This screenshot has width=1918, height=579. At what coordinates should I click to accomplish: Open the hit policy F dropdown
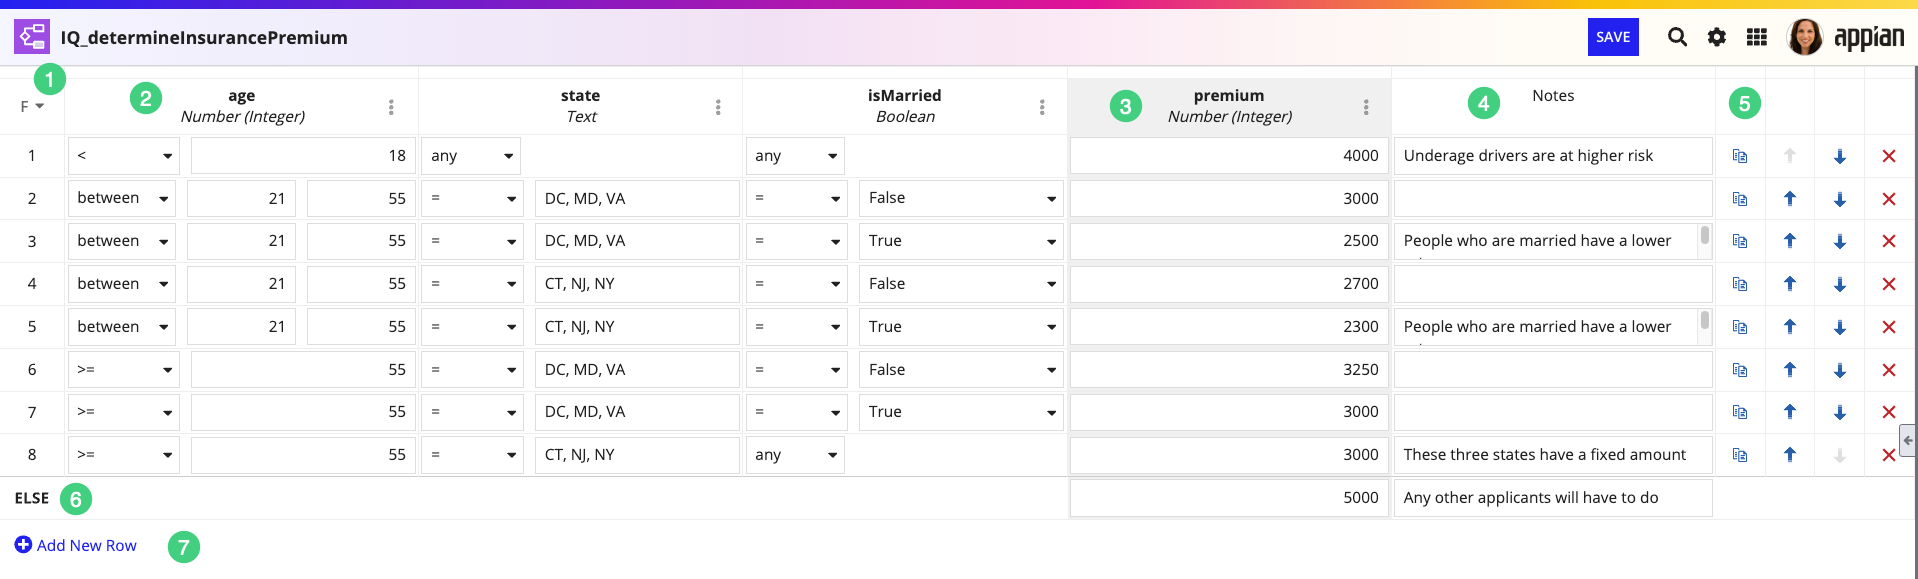tap(32, 106)
